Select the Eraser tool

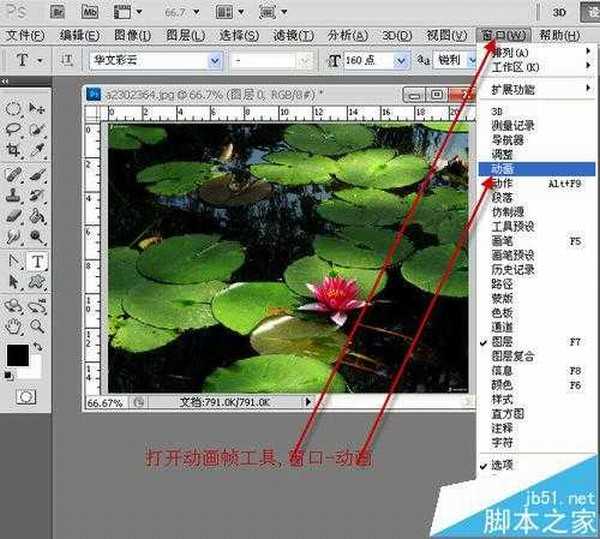tap(14, 216)
